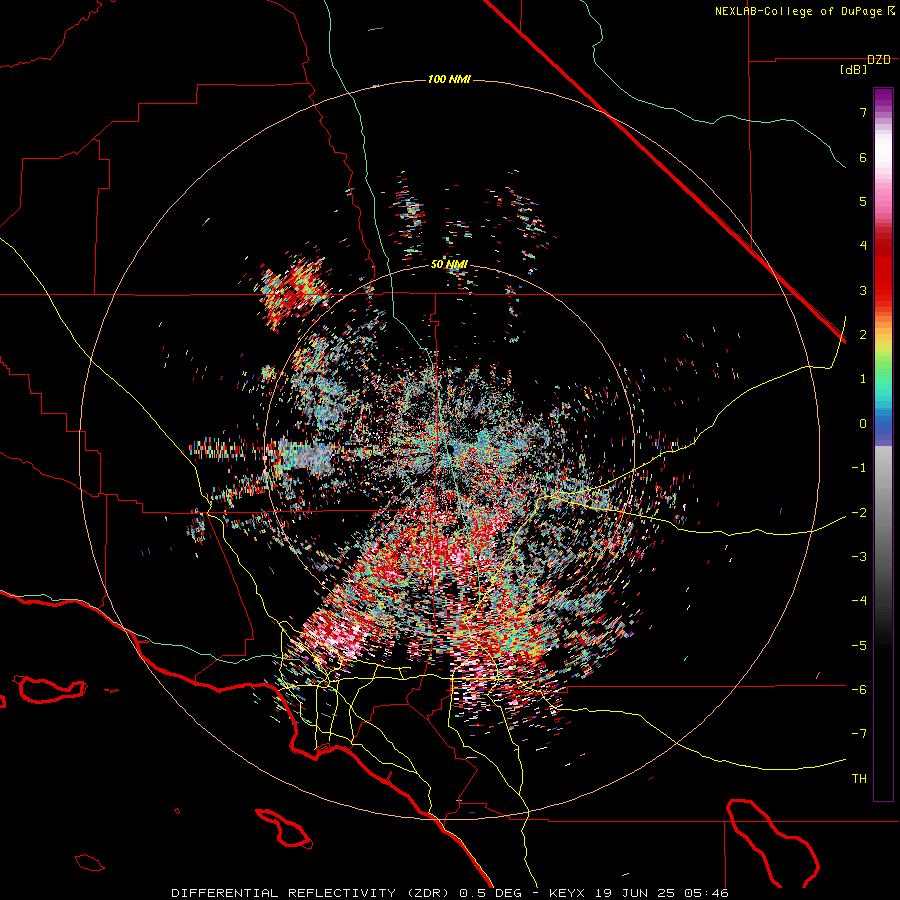Click the -2 value on the color scale
Screen dimensions: 900x900
point(859,513)
